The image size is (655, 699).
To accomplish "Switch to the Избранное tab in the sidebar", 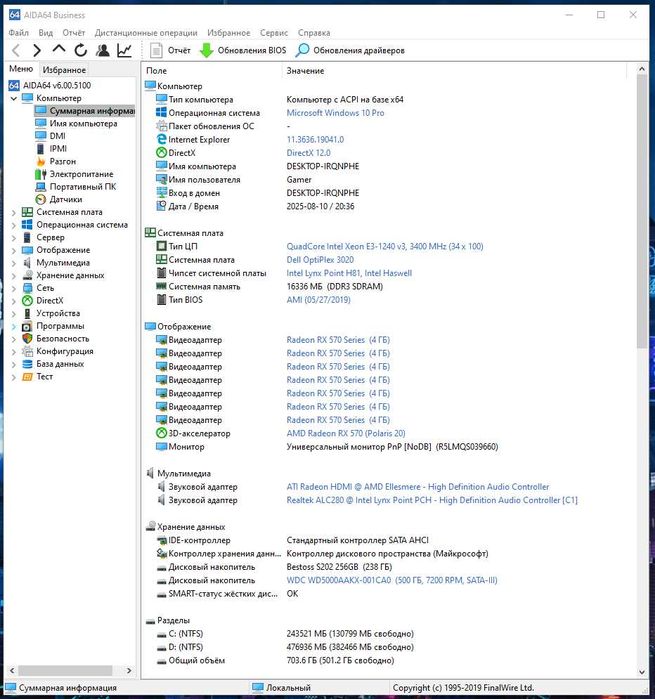I will (64, 70).
